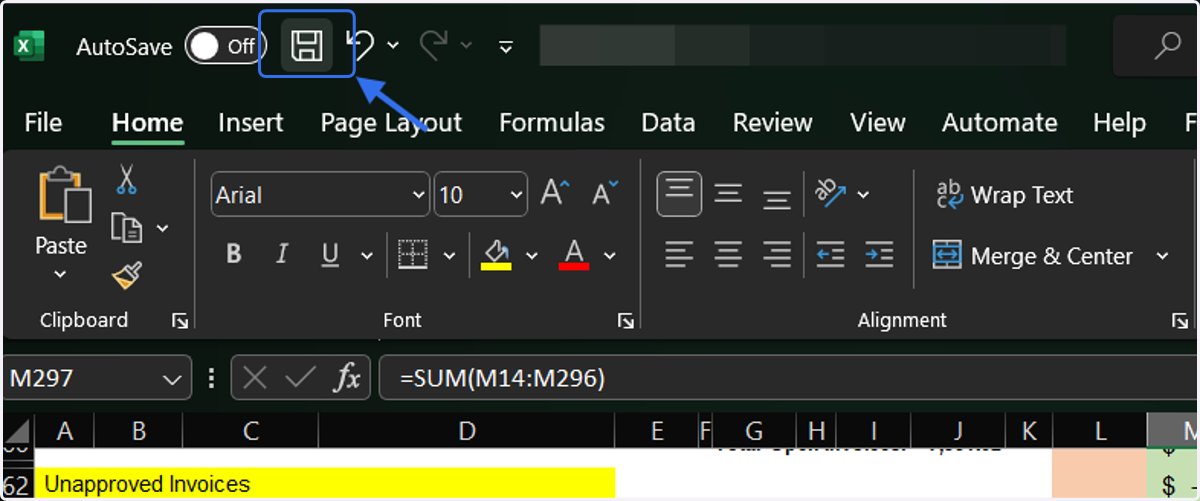Open Font settings dialog launcher
The image size is (1200, 501).
(x=626, y=321)
